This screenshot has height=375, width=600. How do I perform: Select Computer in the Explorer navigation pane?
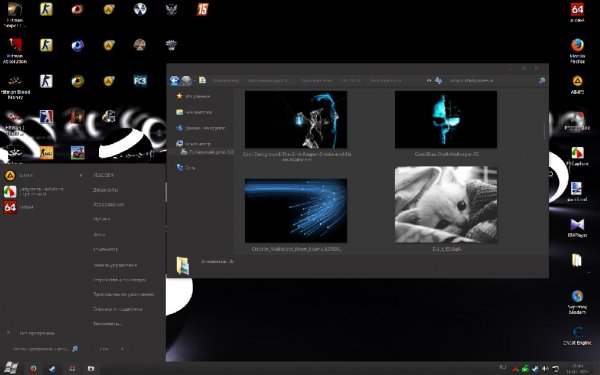click(194, 143)
